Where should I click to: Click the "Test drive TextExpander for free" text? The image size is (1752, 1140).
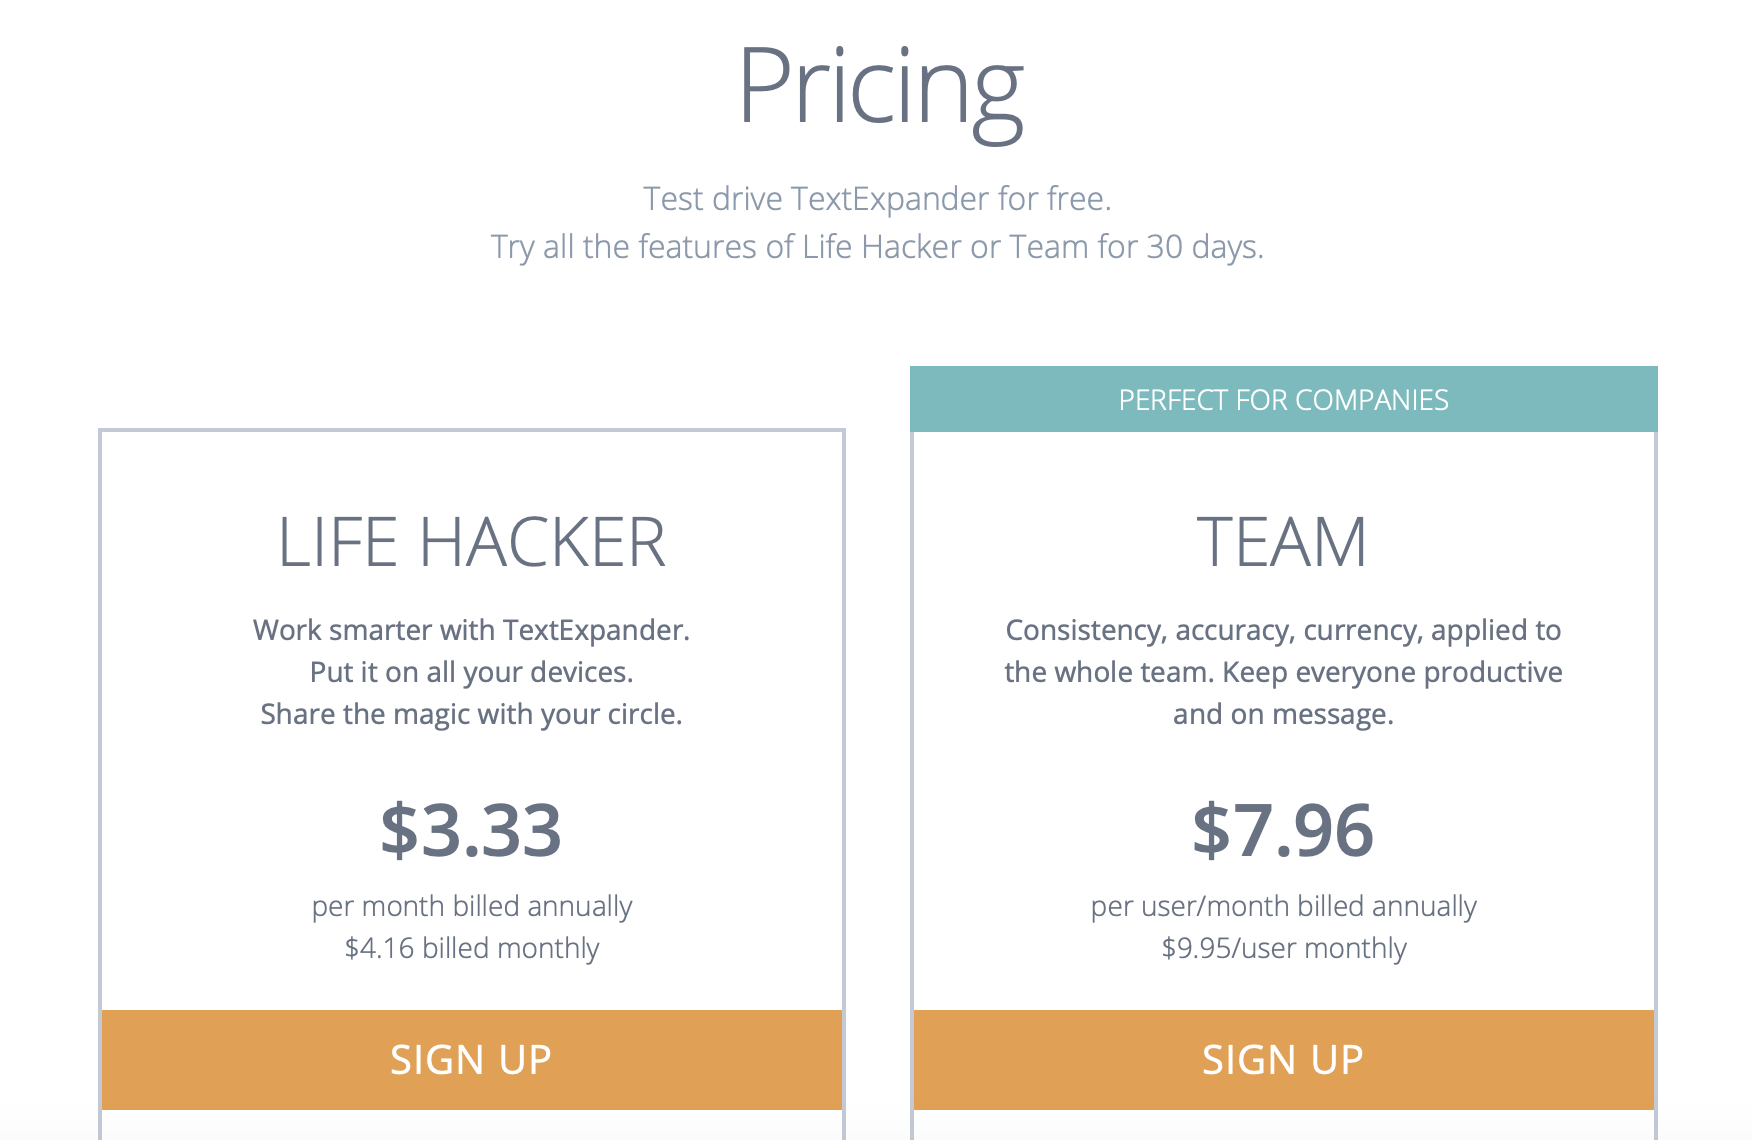coord(877,198)
